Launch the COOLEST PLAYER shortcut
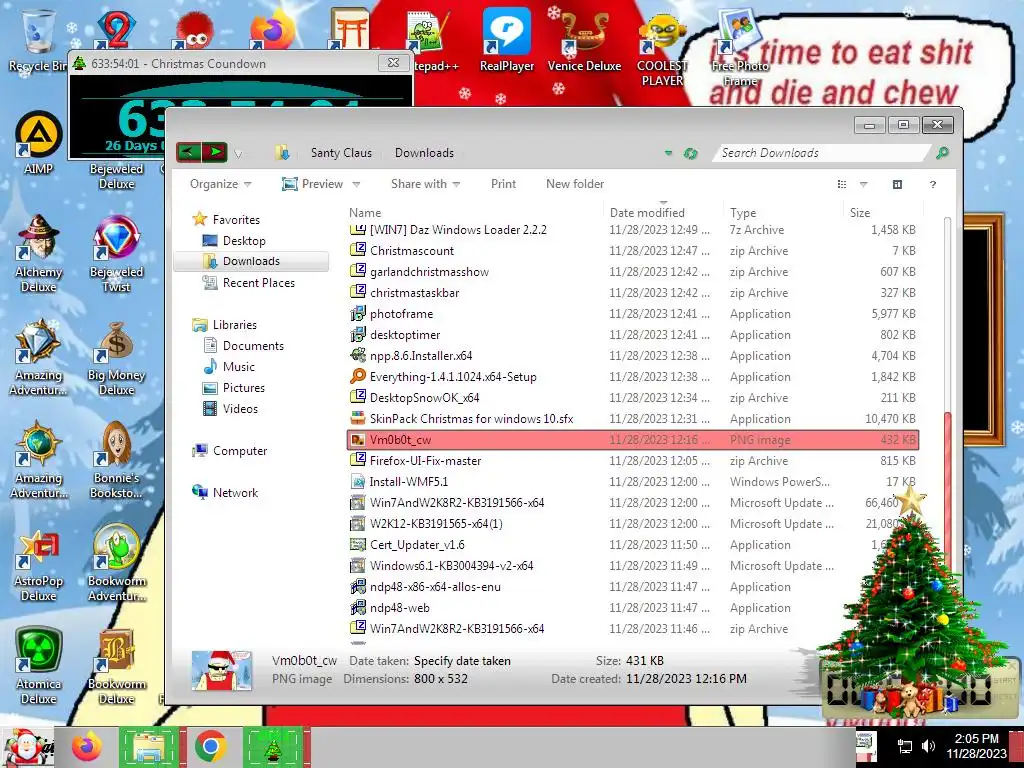1024x768 pixels. tap(662, 49)
